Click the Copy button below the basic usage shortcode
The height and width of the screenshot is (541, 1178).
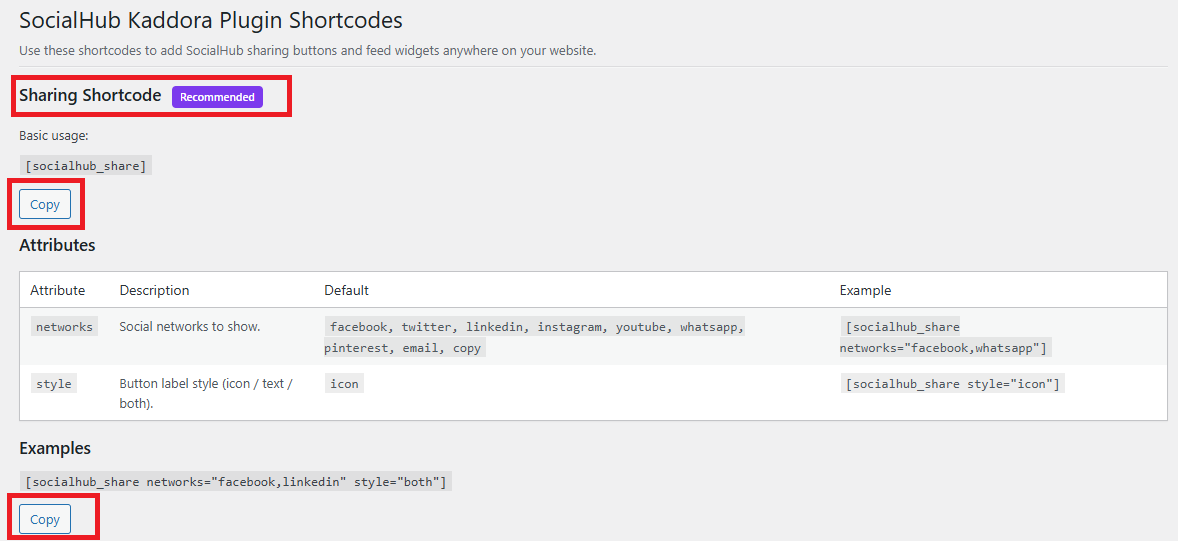tap(45, 204)
